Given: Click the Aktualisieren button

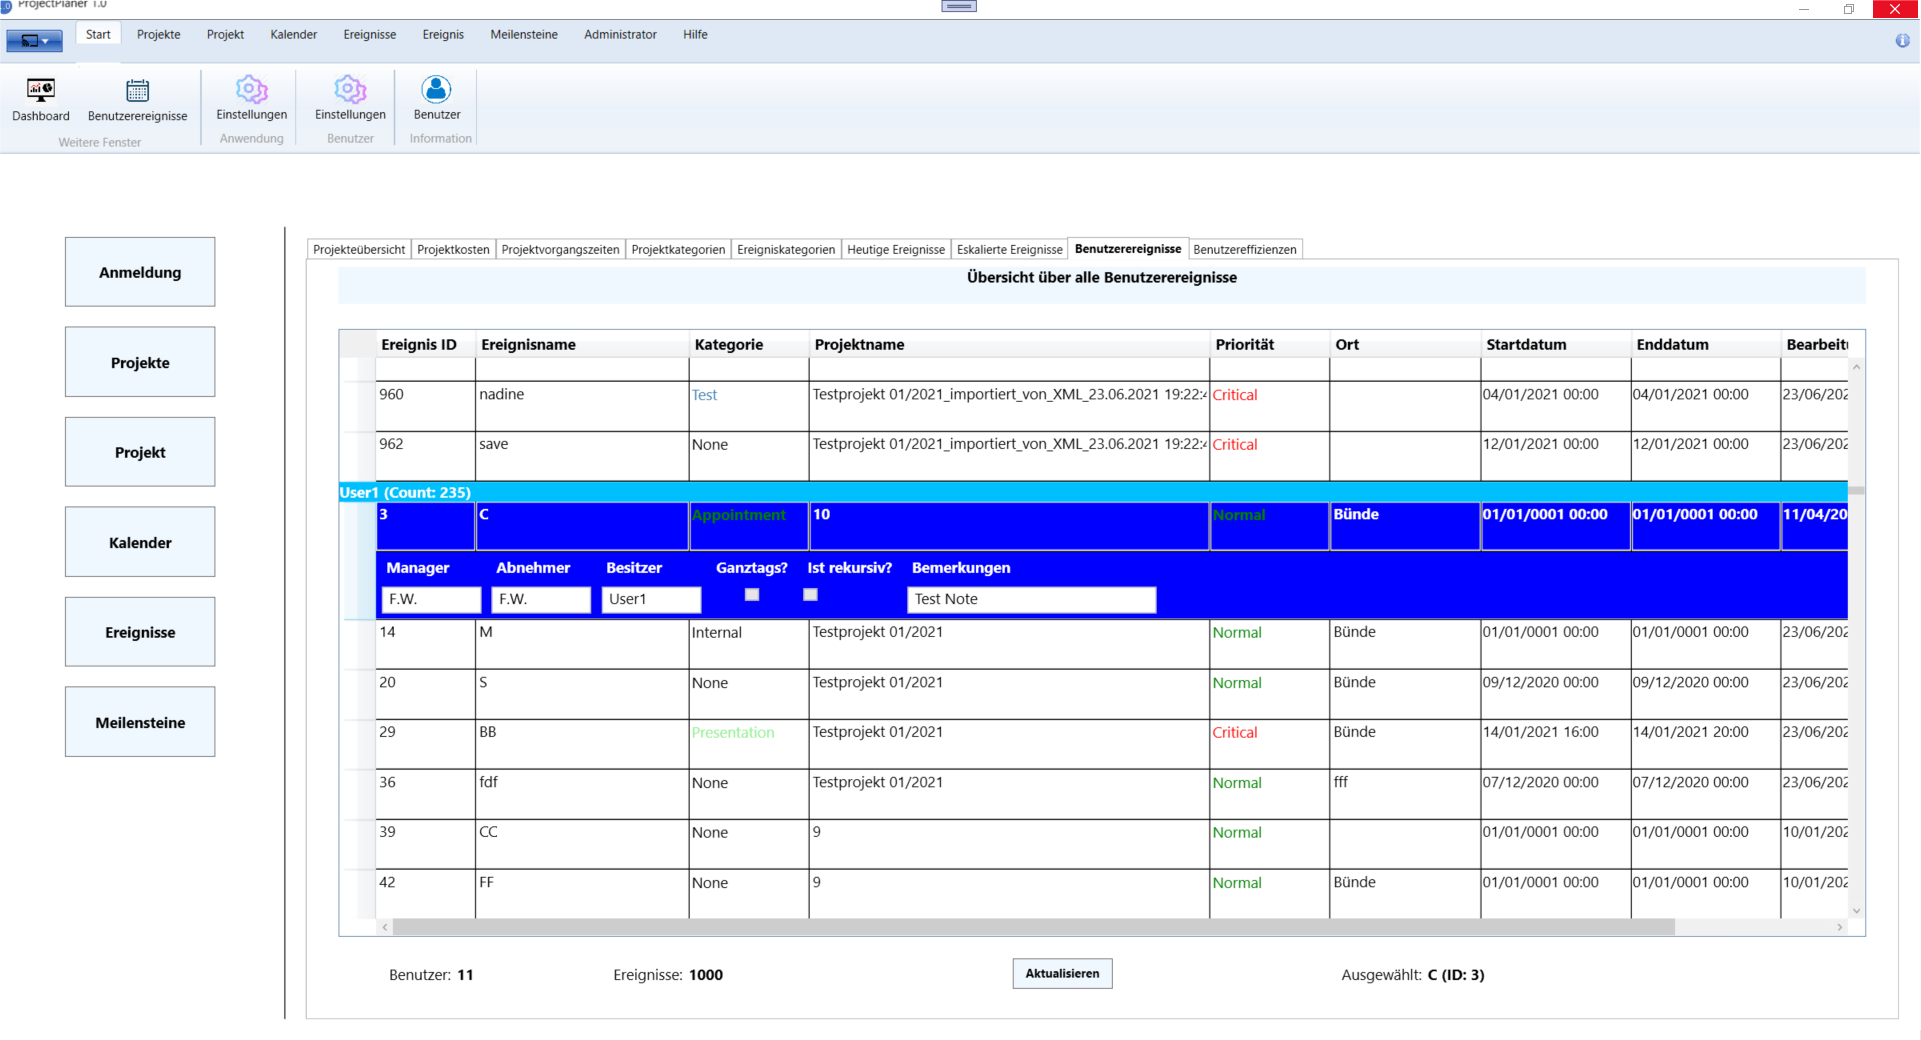Looking at the screenshot, I should [1062, 973].
